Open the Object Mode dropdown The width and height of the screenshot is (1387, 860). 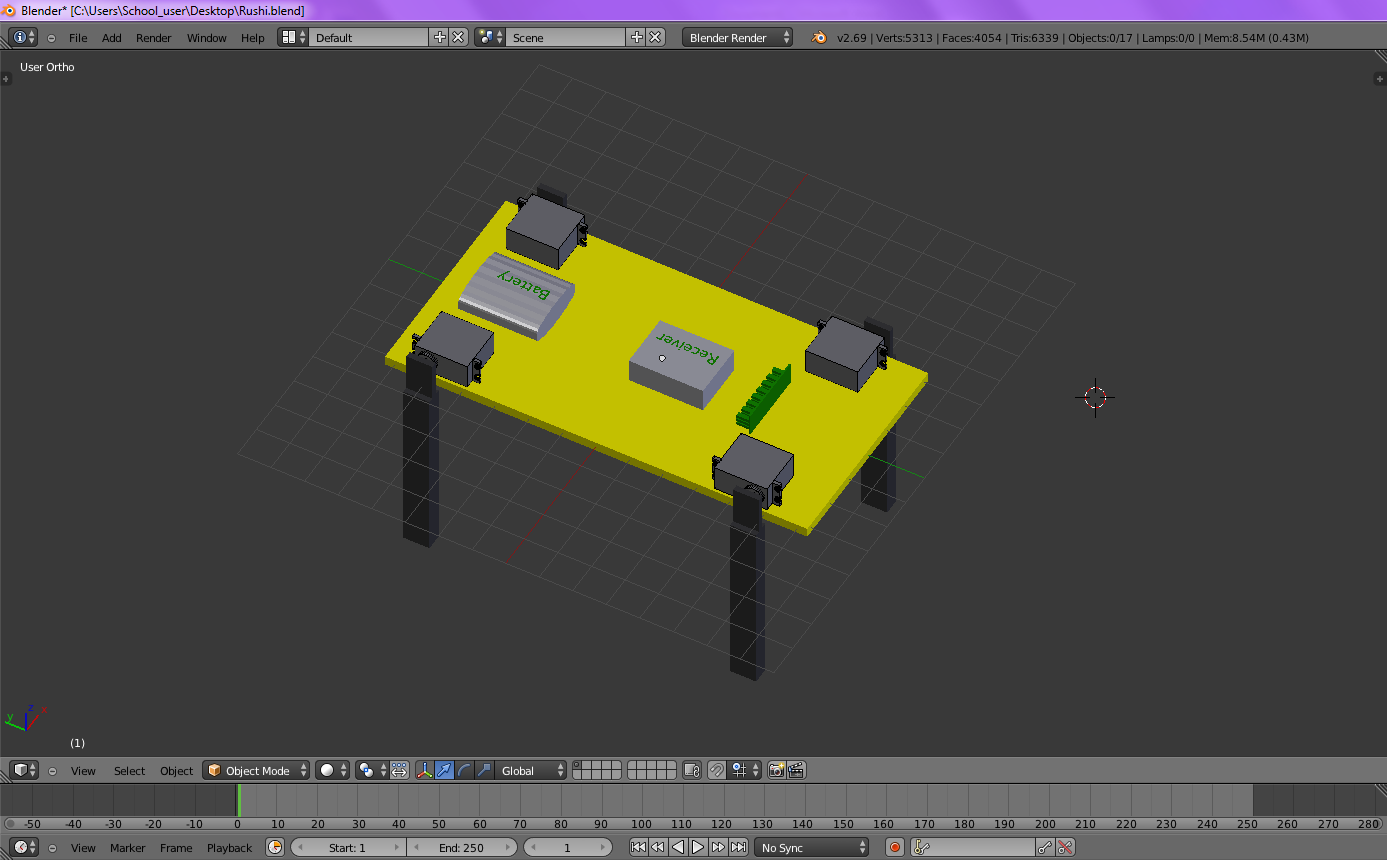257,770
